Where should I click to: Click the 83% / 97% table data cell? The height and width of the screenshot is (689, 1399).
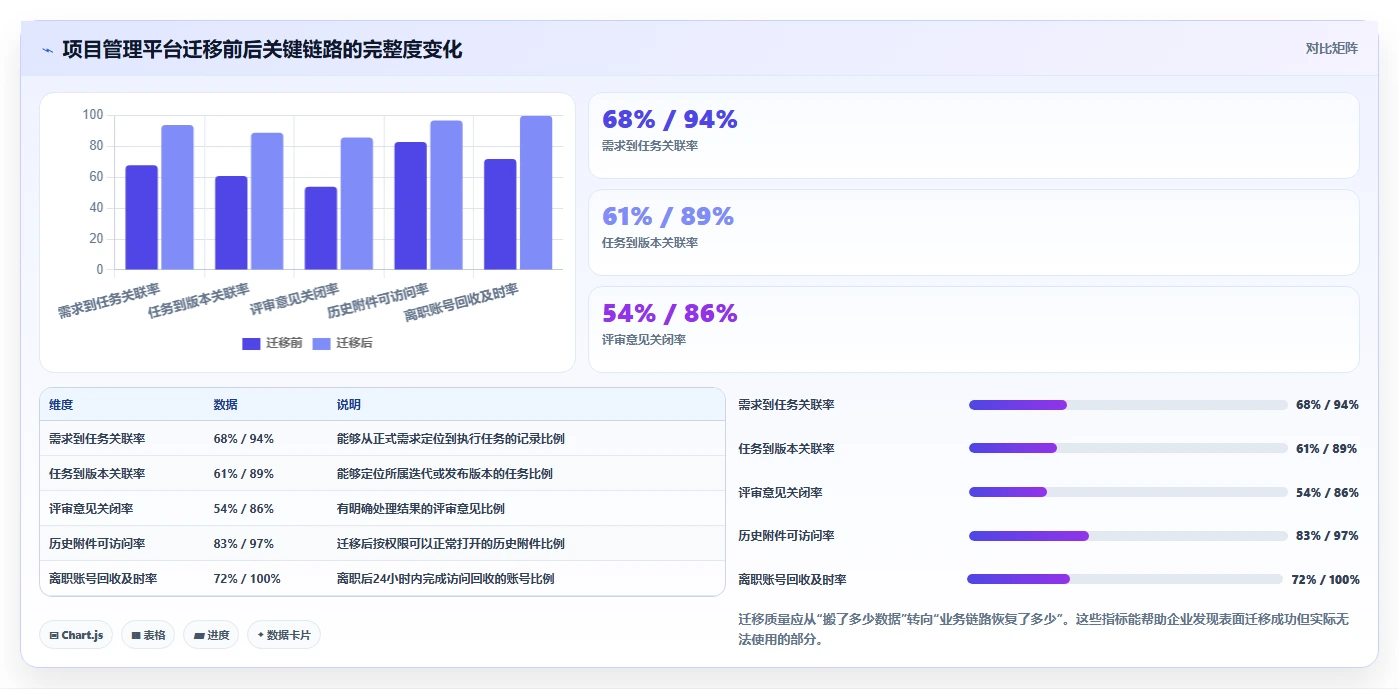[243, 544]
